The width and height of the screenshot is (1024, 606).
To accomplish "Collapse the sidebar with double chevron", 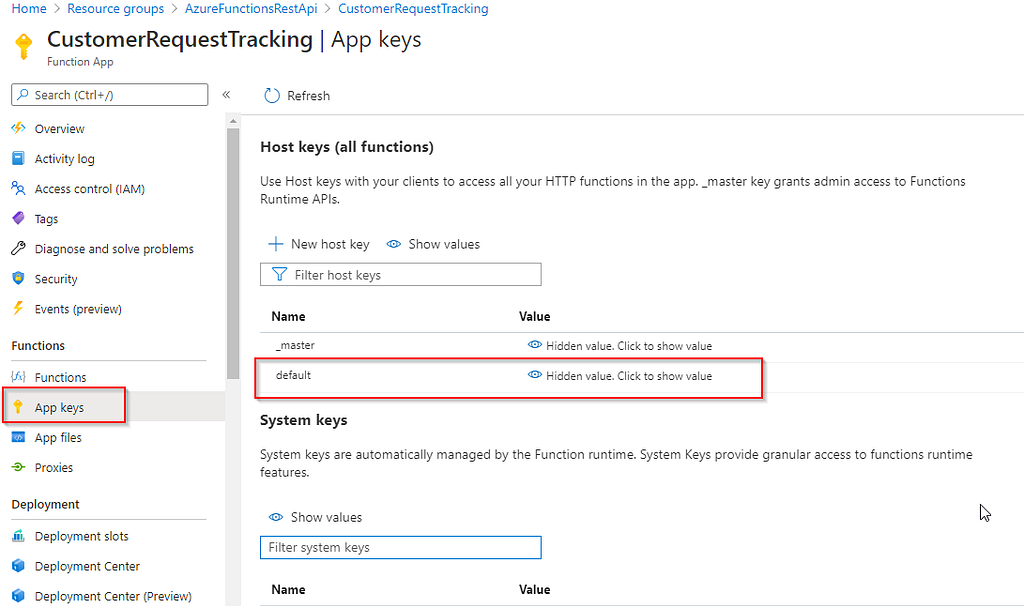I will click(226, 95).
